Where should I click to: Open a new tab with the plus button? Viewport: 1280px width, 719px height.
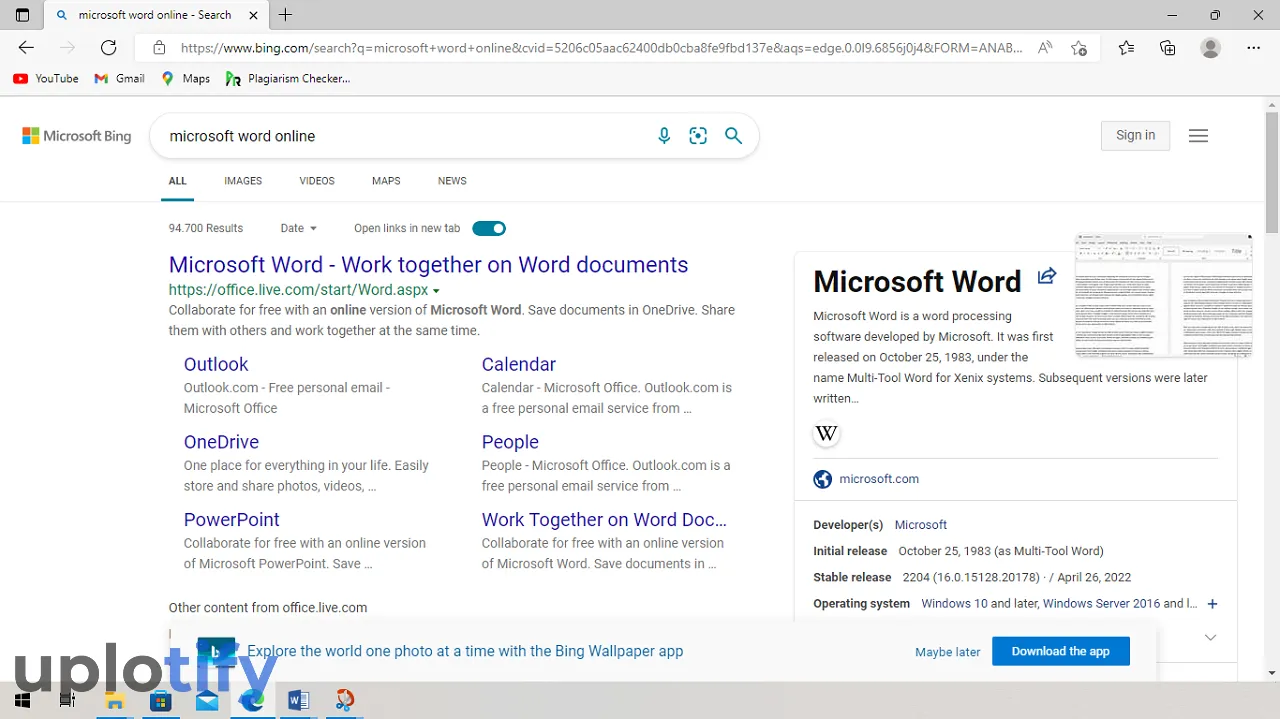(x=286, y=15)
